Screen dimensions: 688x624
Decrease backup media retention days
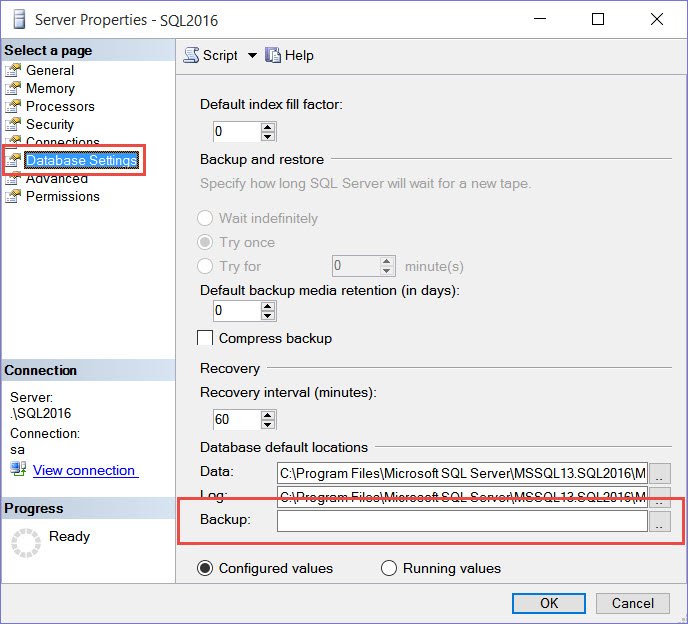click(x=268, y=315)
